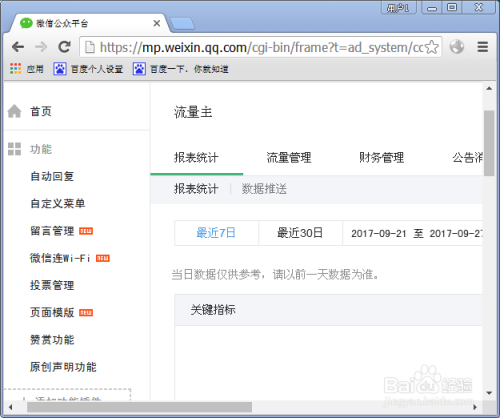Open 留言管理 in the sidebar
500x418 pixels.
pyautogui.click(x=52, y=231)
